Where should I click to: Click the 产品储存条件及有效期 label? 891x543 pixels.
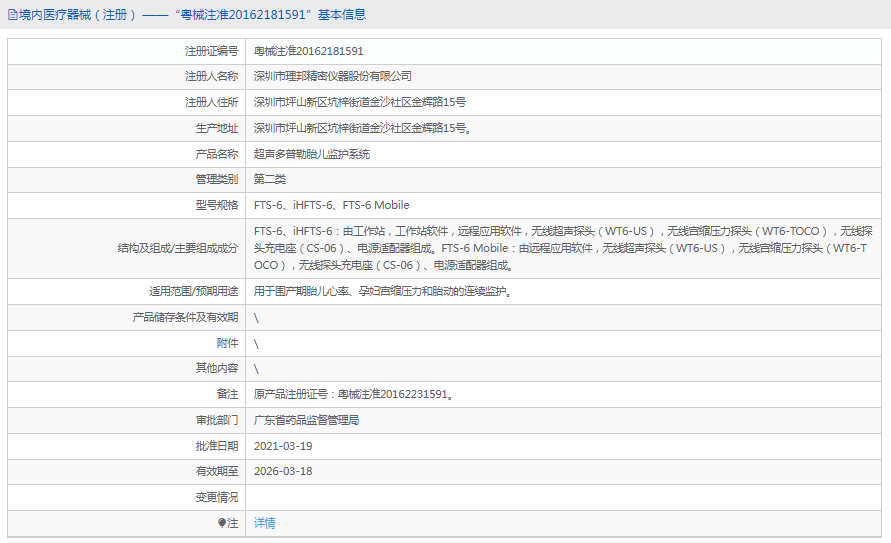click(x=185, y=317)
